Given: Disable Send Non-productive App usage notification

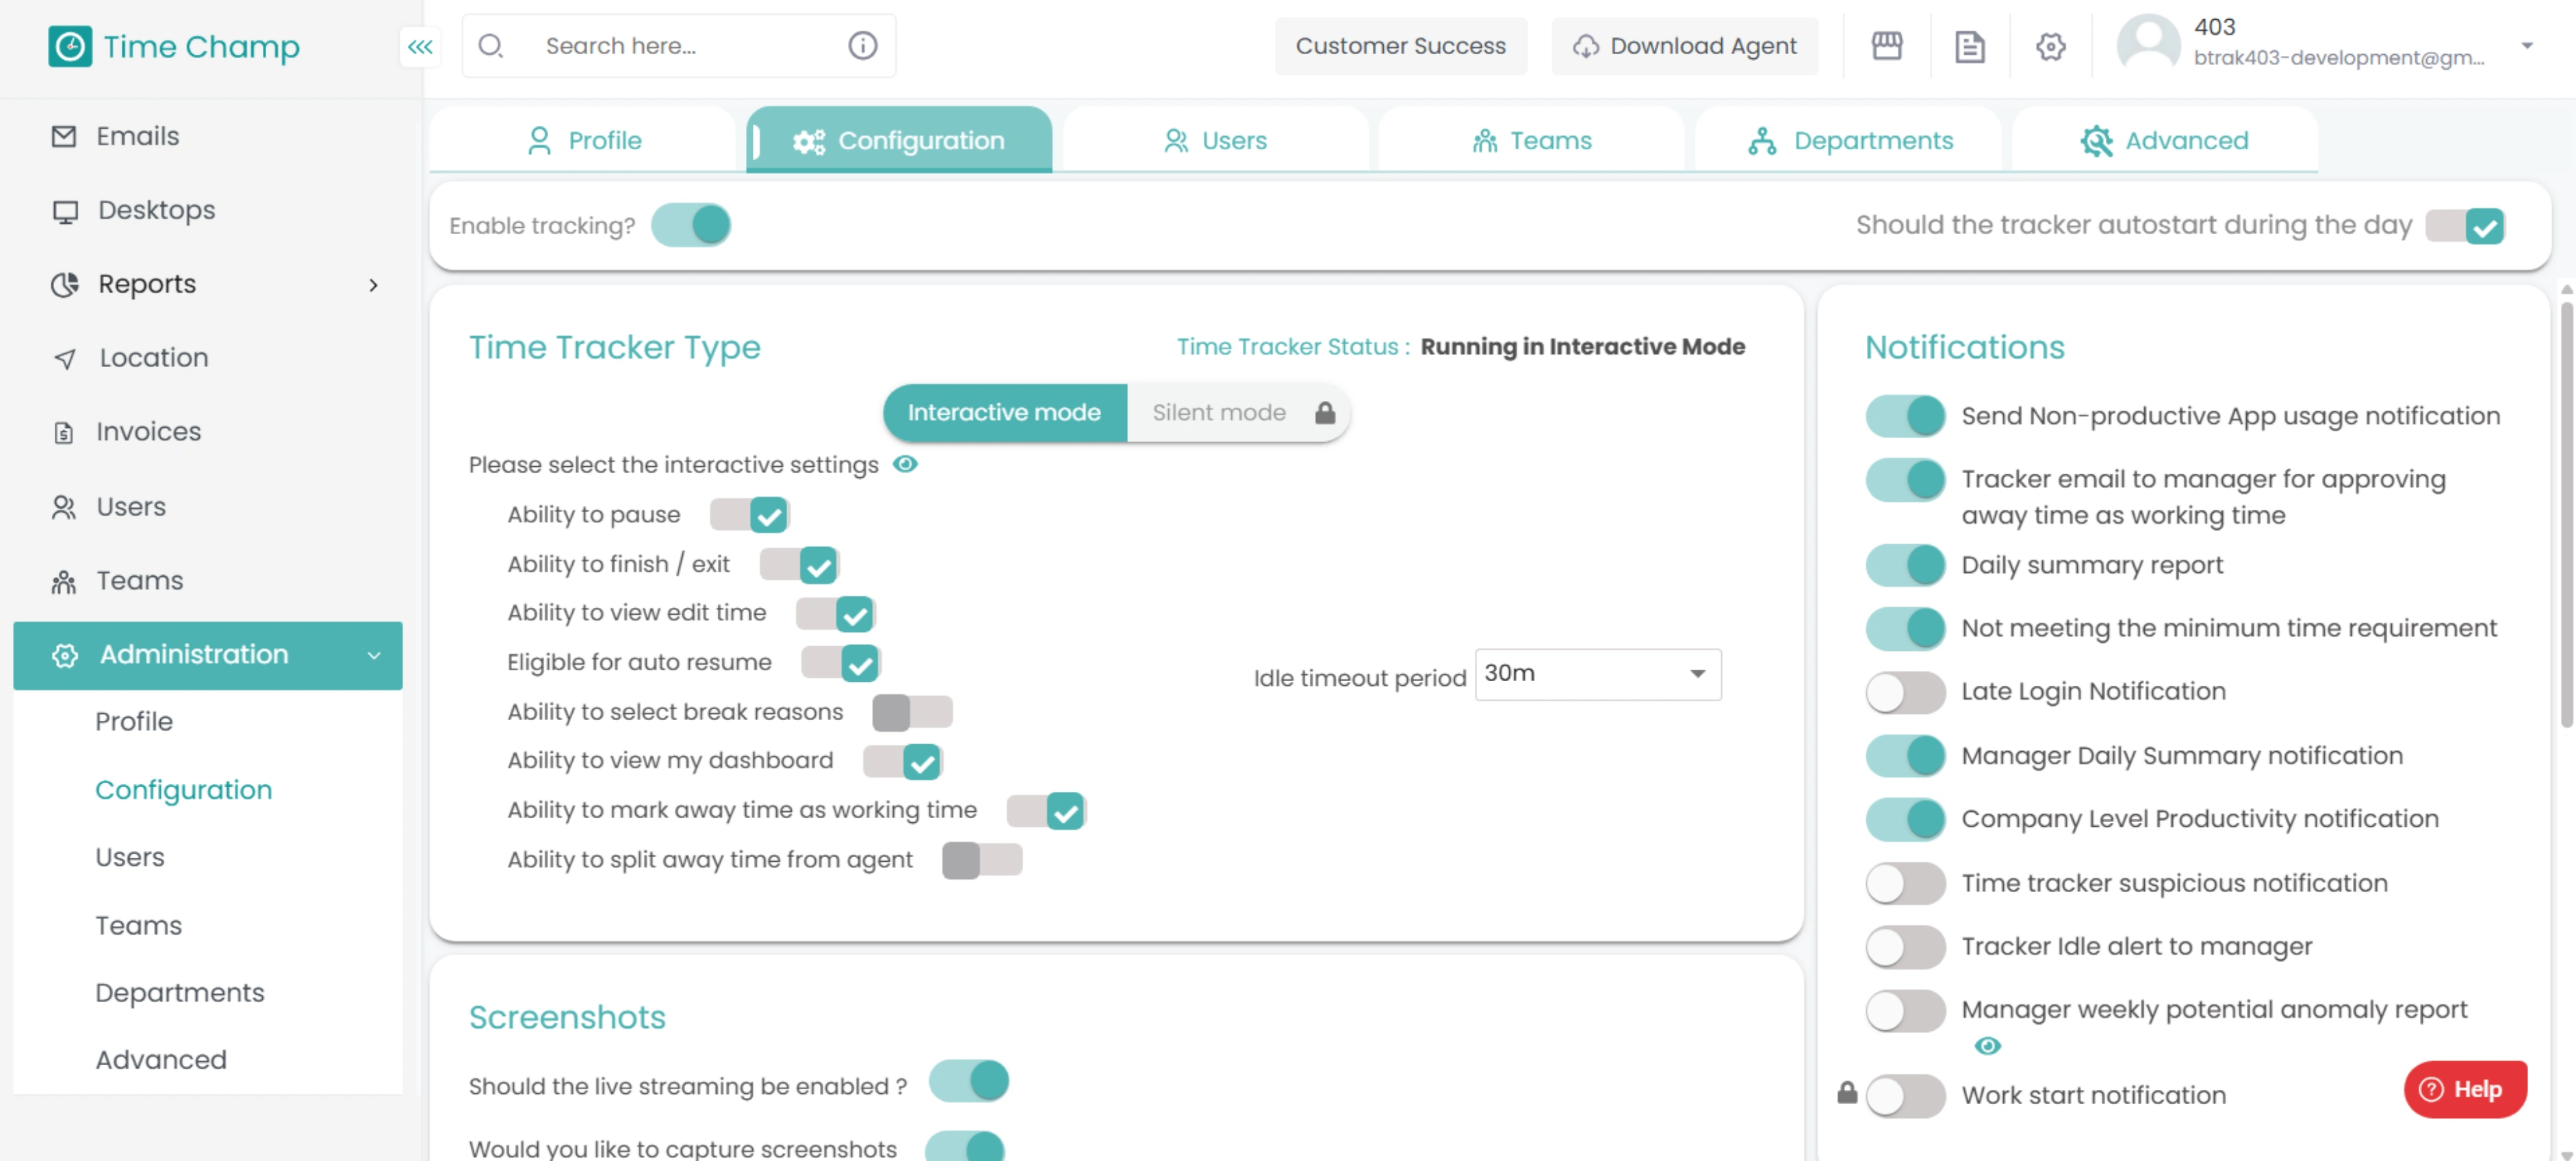Looking at the screenshot, I should tap(1905, 416).
